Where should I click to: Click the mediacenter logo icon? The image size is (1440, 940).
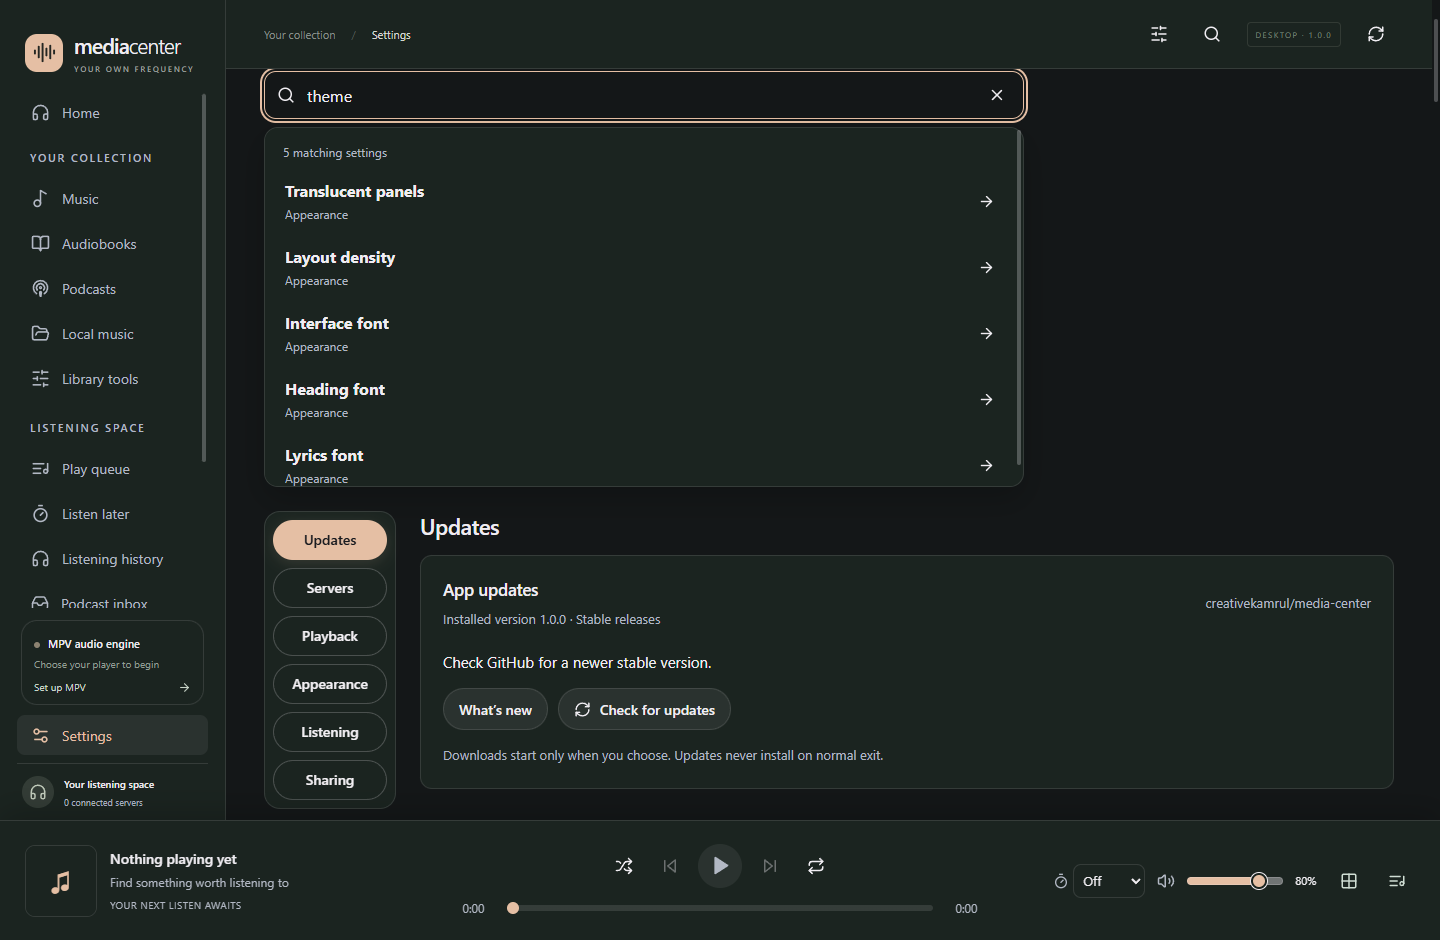click(44, 53)
